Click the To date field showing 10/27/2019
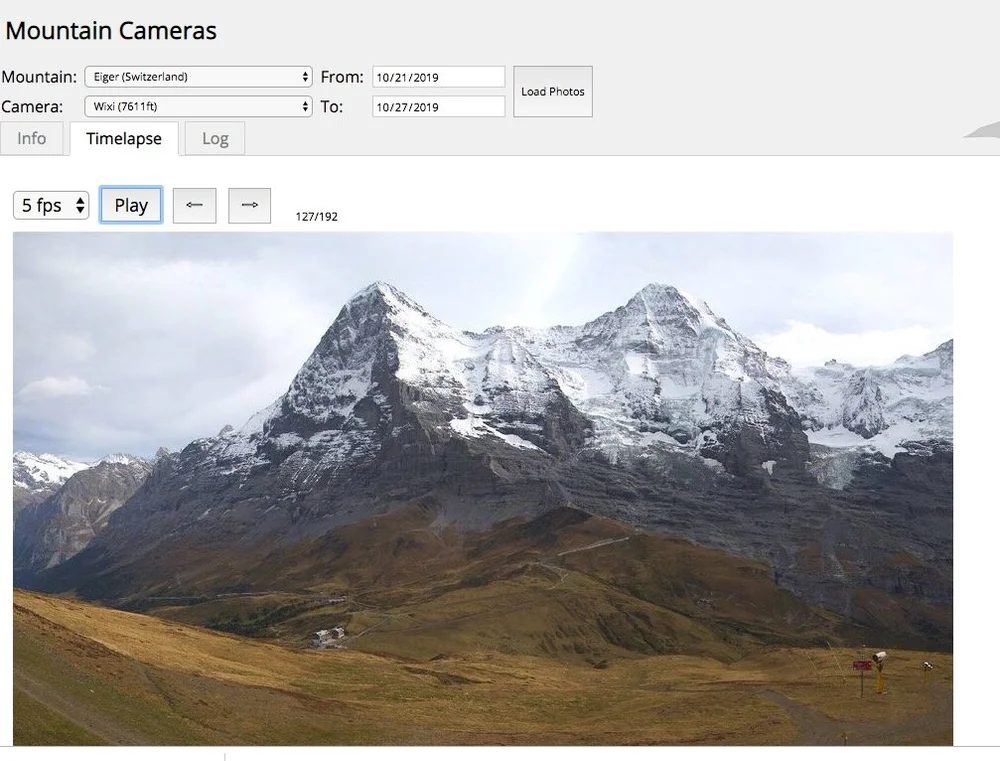1000x761 pixels. pos(438,106)
